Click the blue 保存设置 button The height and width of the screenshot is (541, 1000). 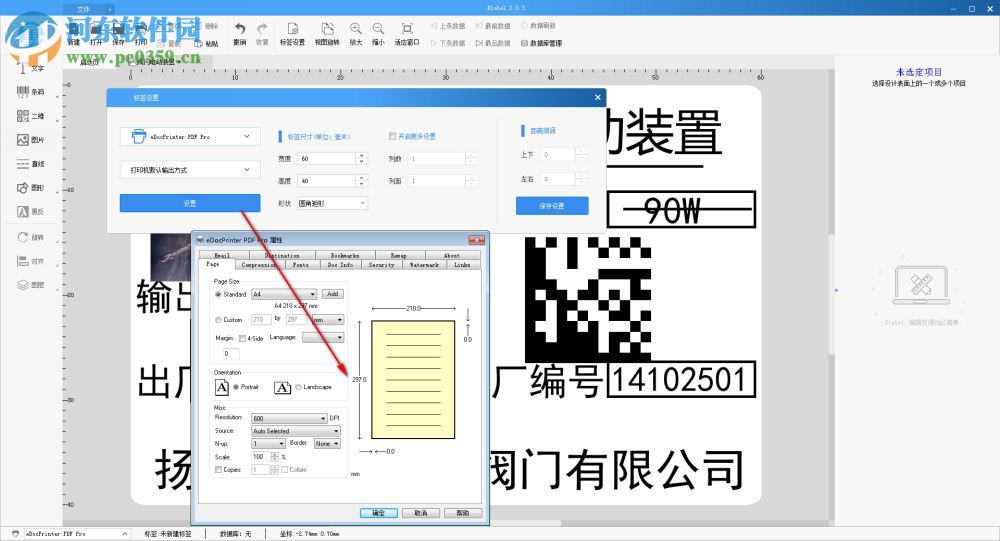tap(552, 206)
